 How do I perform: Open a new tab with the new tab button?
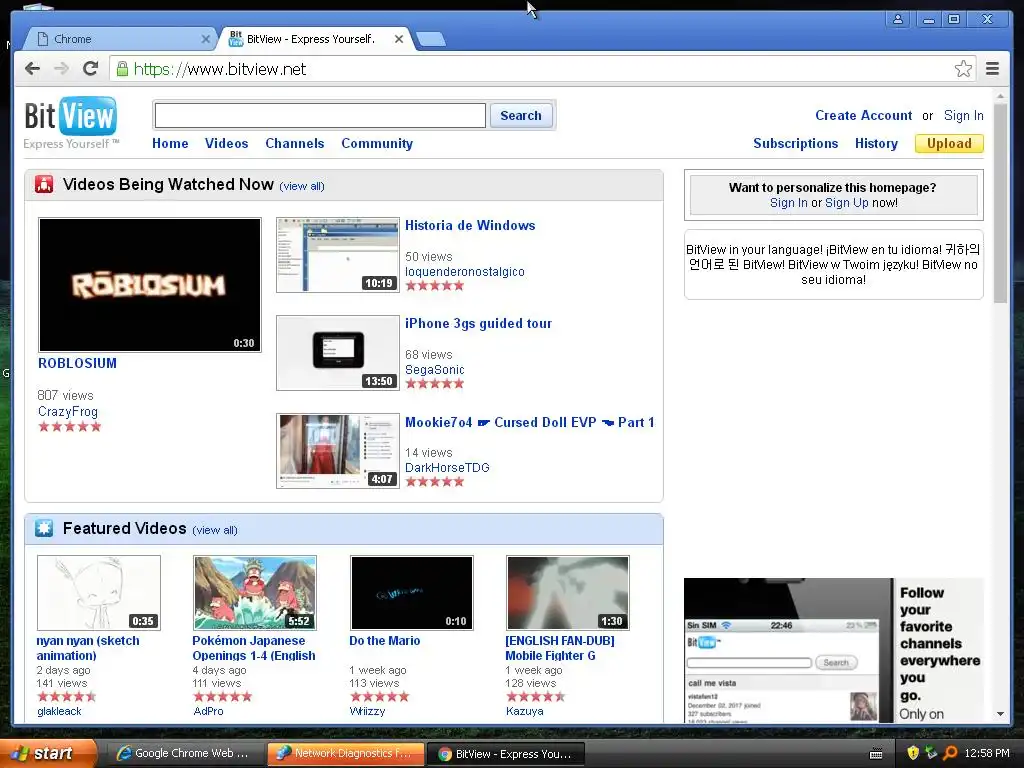[431, 39]
